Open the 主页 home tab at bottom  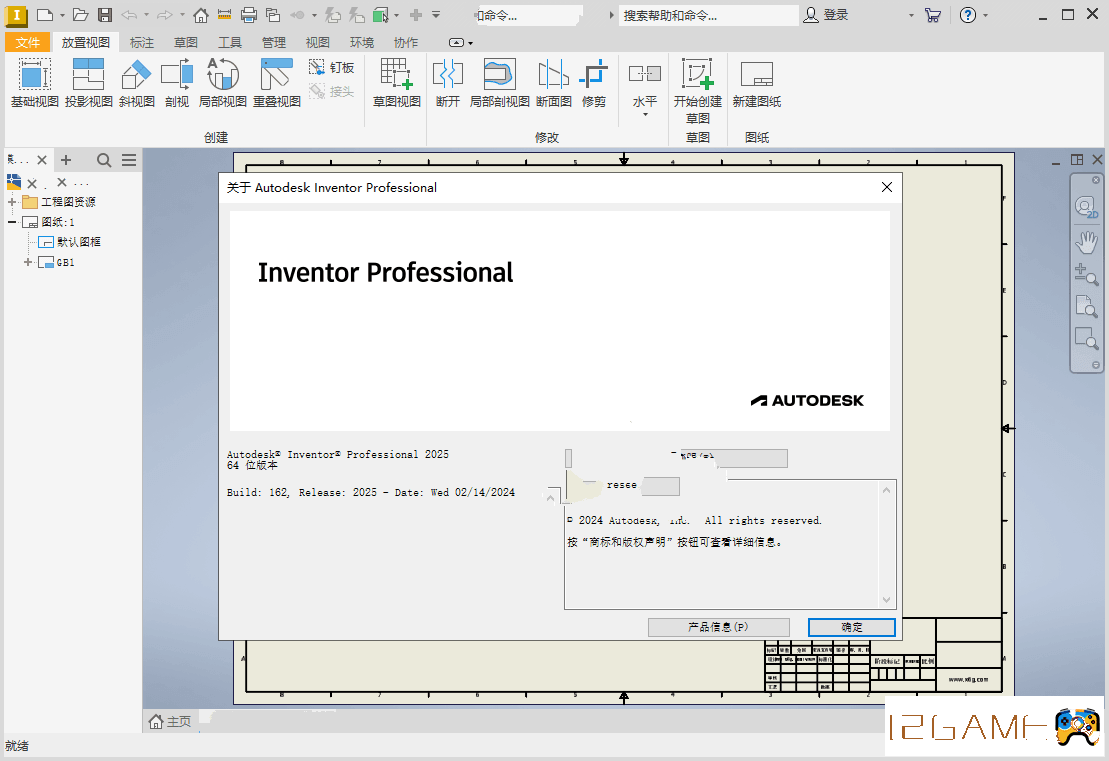pos(170,721)
